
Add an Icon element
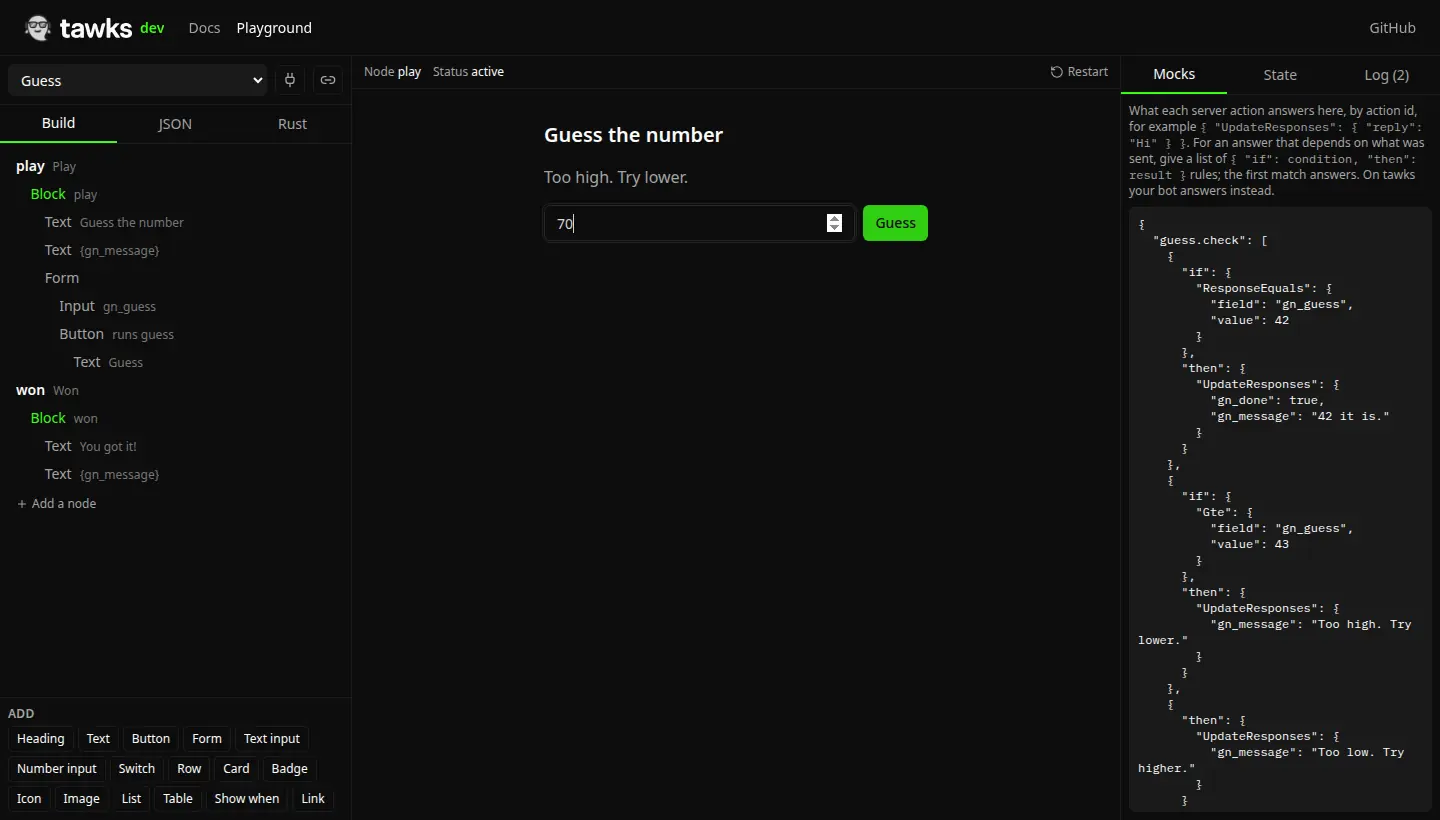tap(29, 799)
